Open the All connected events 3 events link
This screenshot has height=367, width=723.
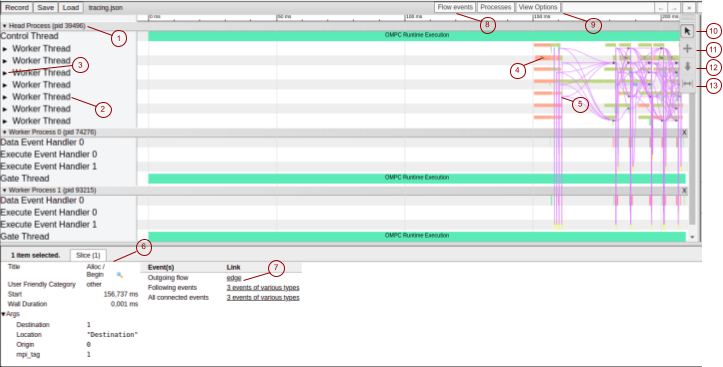263,298
